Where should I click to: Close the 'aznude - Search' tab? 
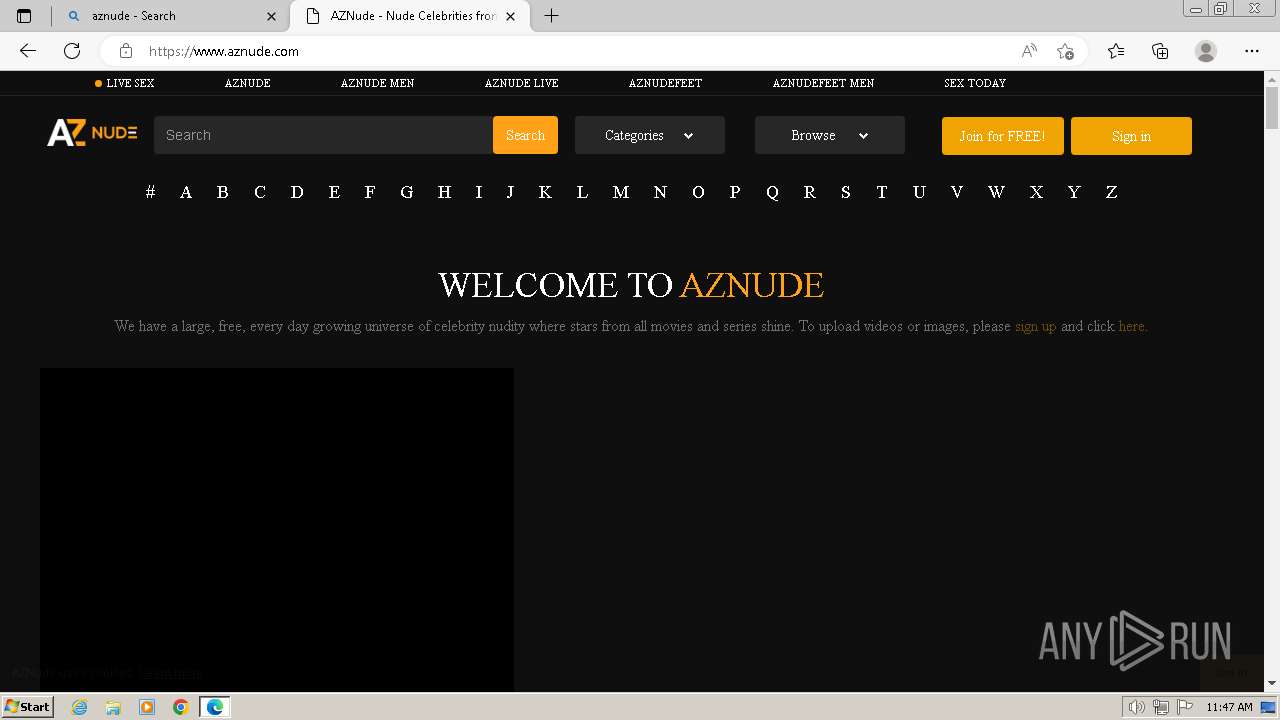click(x=271, y=16)
